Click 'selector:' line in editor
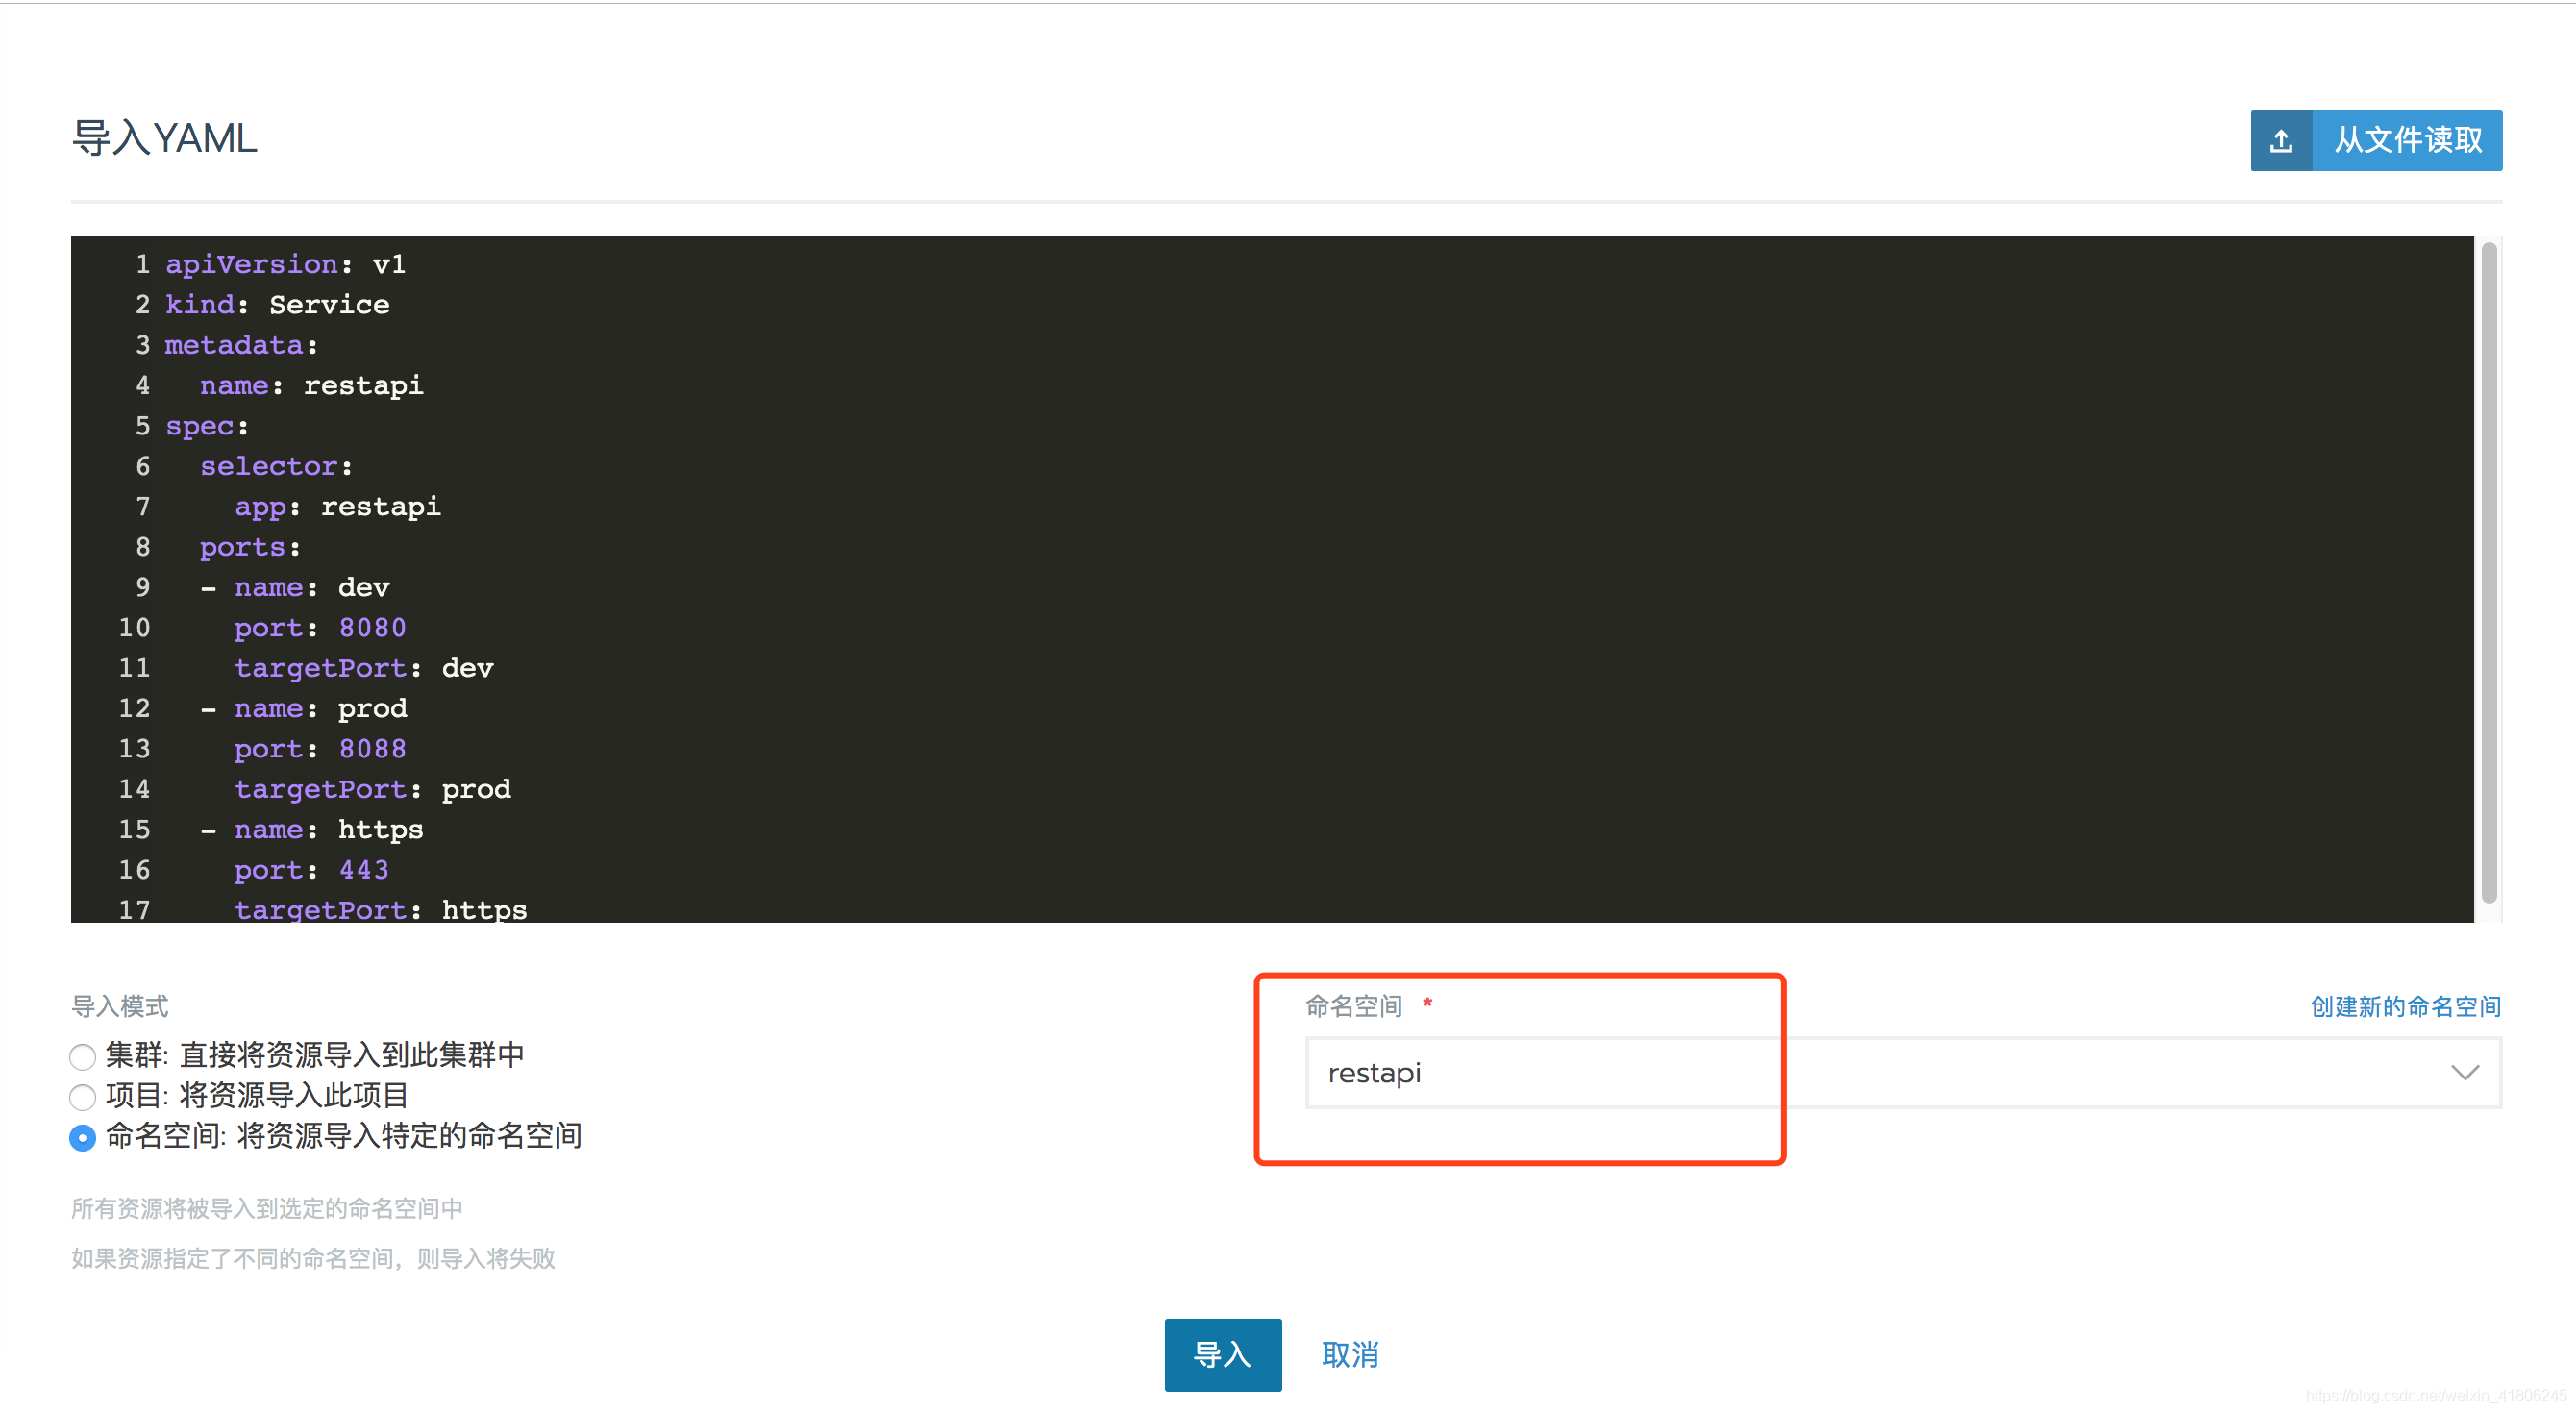The image size is (2576, 1413). coord(276,466)
